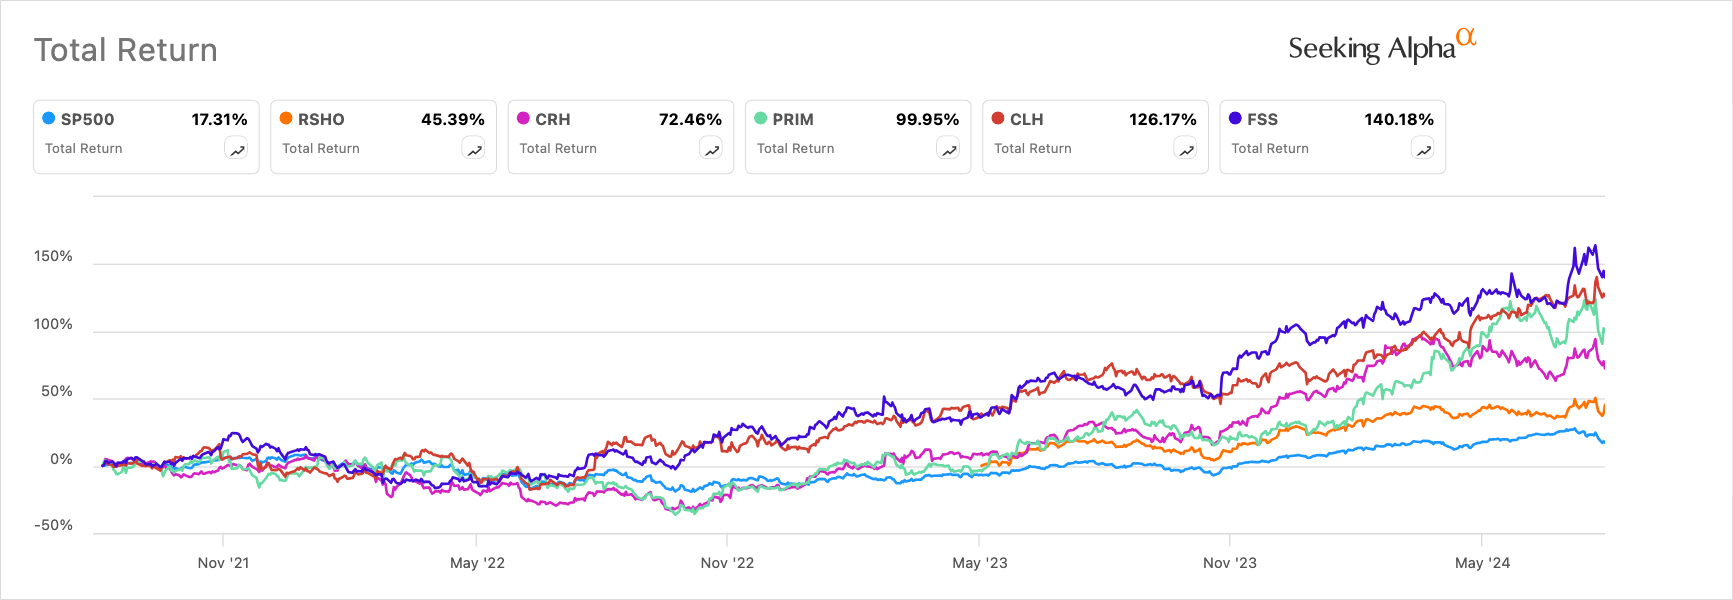Click the FSS trend chart icon
Image resolution: width=1733 pixels, height=600 pixels.
click(x=1423, y=150)
